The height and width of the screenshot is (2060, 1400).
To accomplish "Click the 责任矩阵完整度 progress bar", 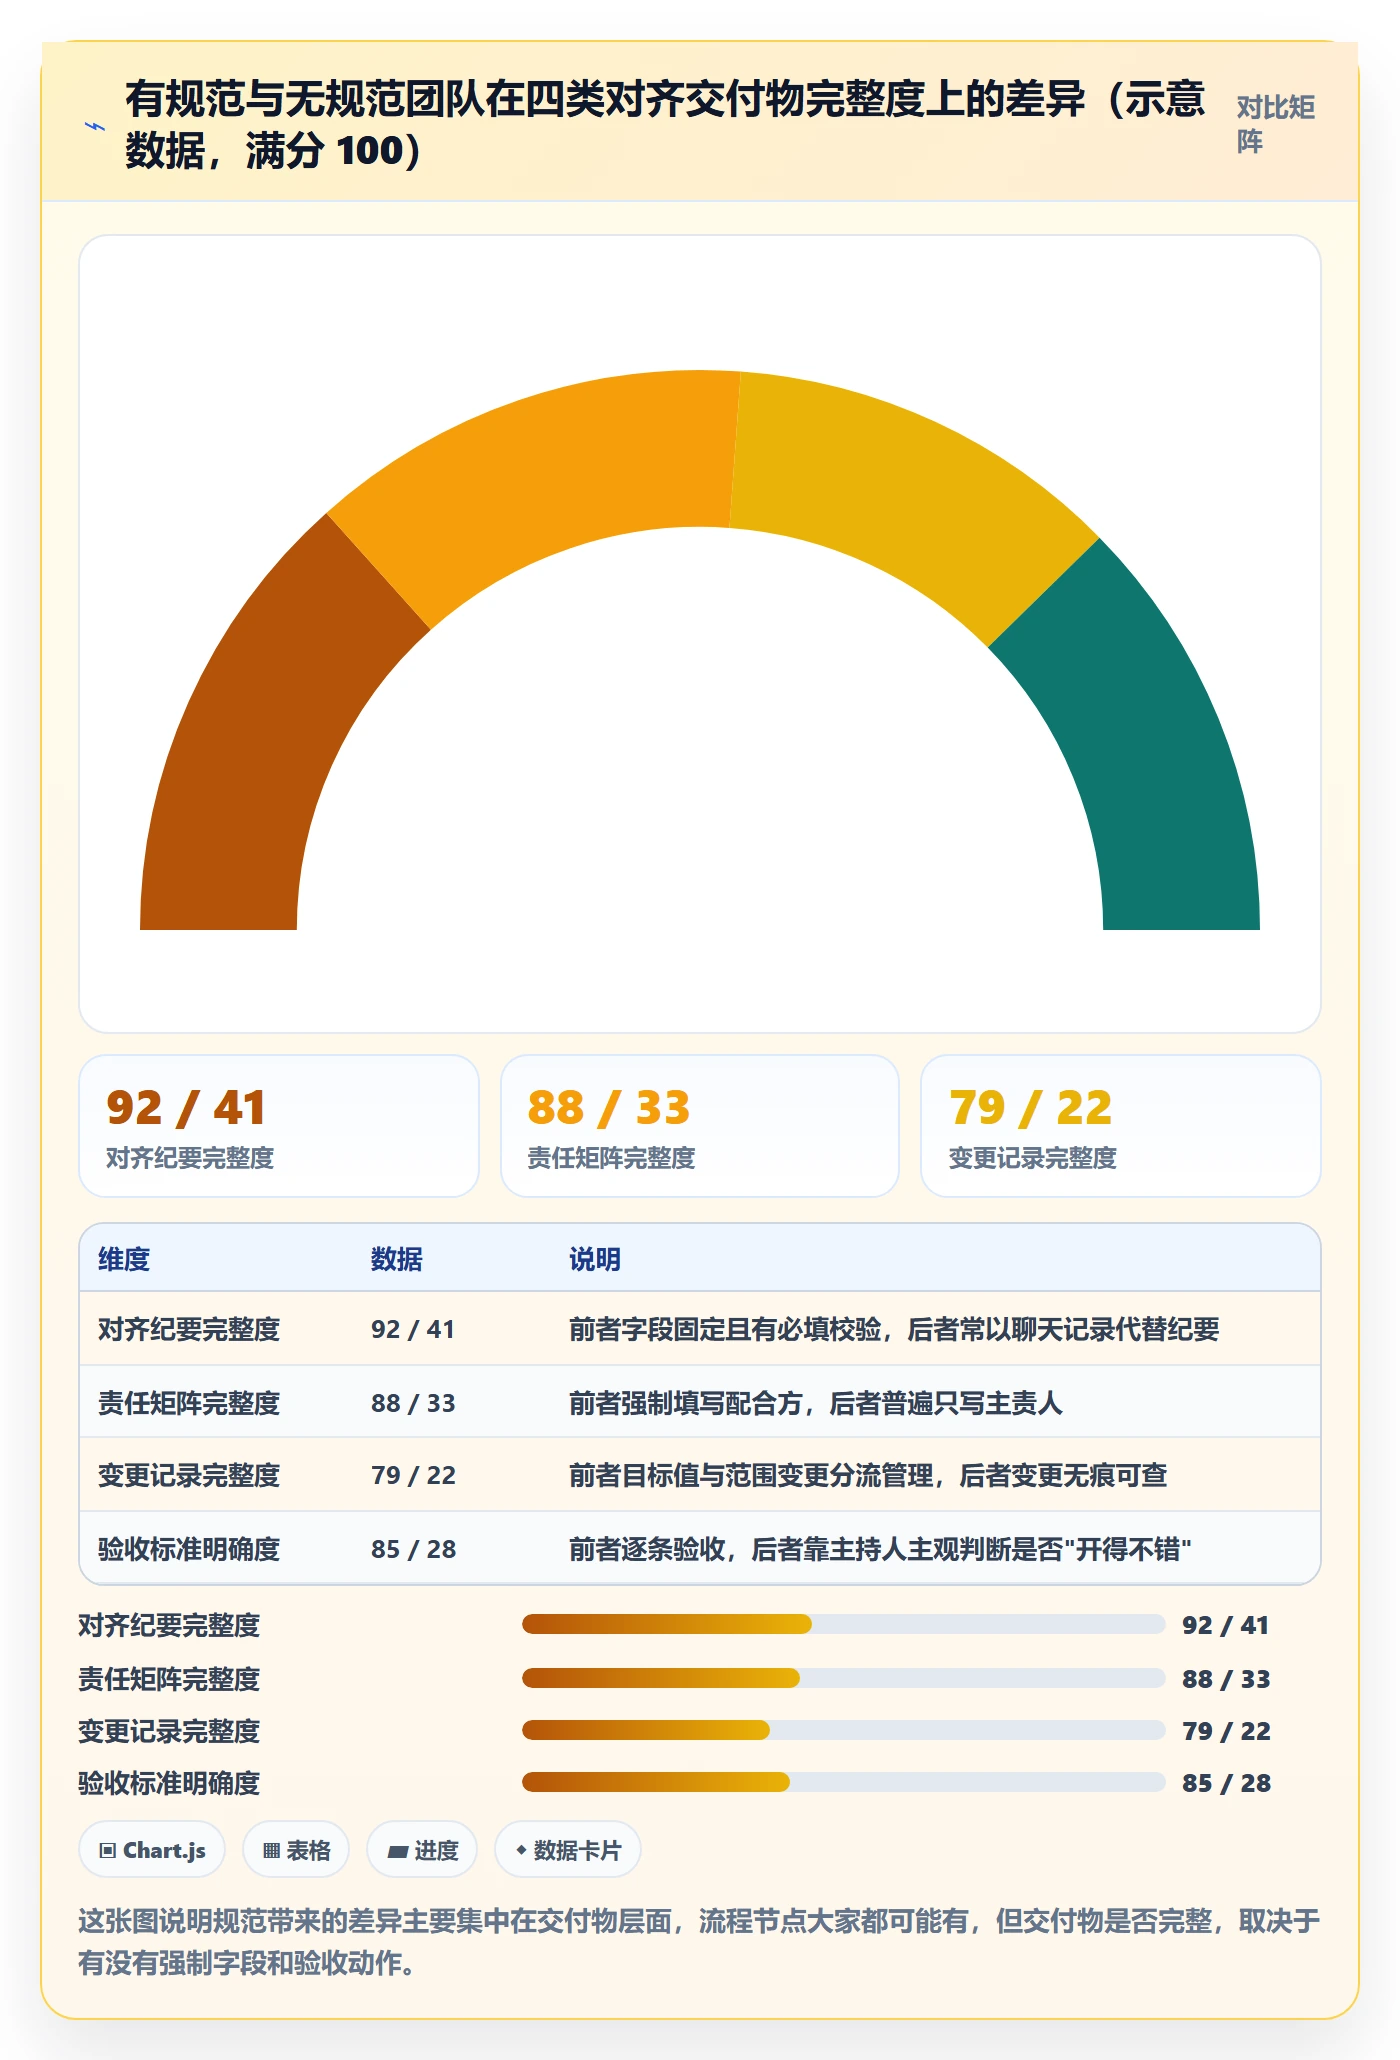I will [x=843, y=1678].
